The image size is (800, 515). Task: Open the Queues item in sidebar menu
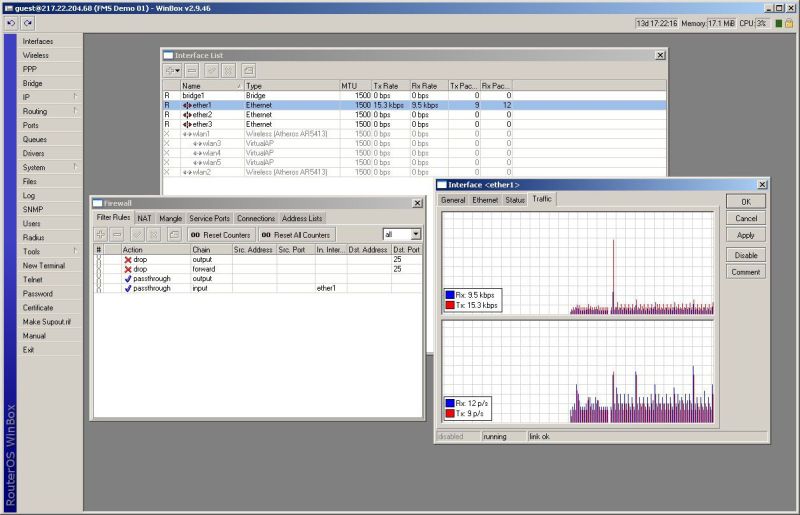(35, 139)
